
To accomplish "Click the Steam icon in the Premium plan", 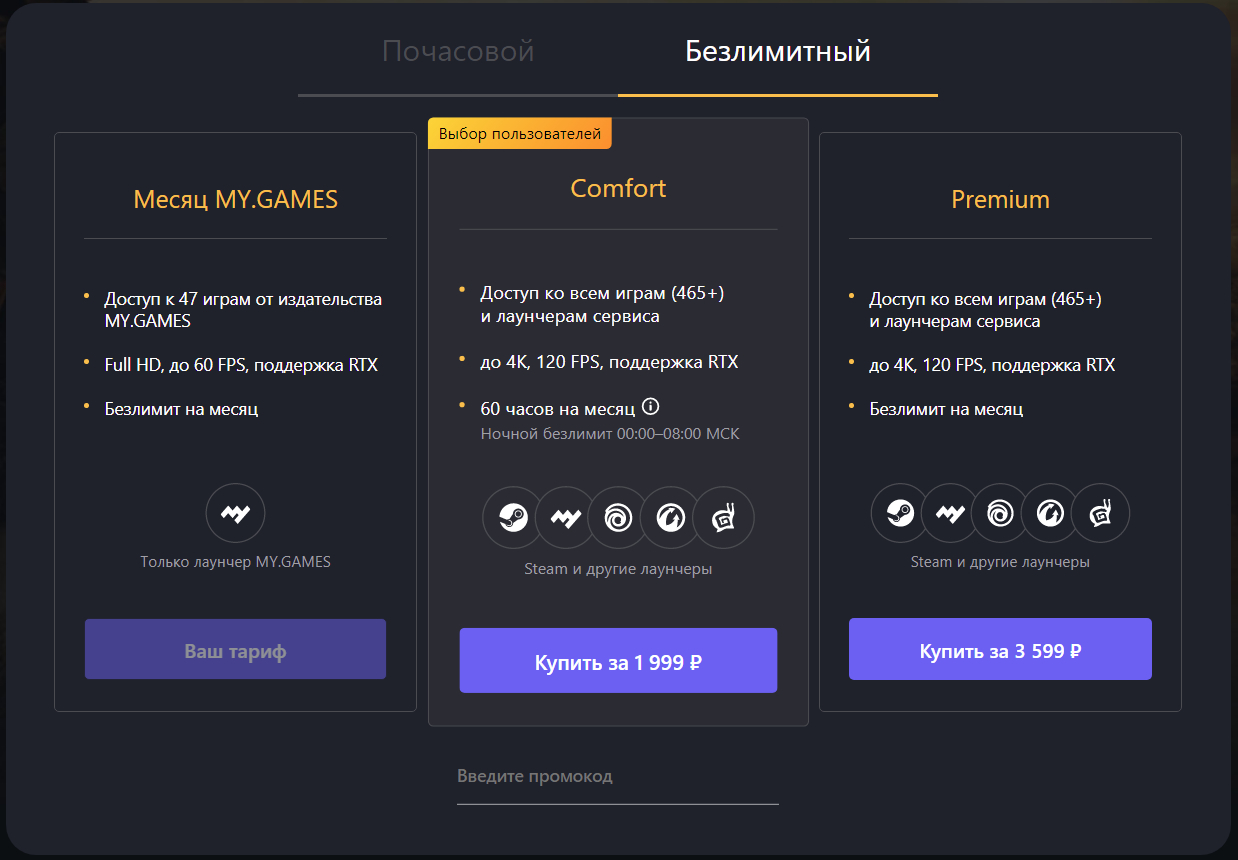I will 898,513.
